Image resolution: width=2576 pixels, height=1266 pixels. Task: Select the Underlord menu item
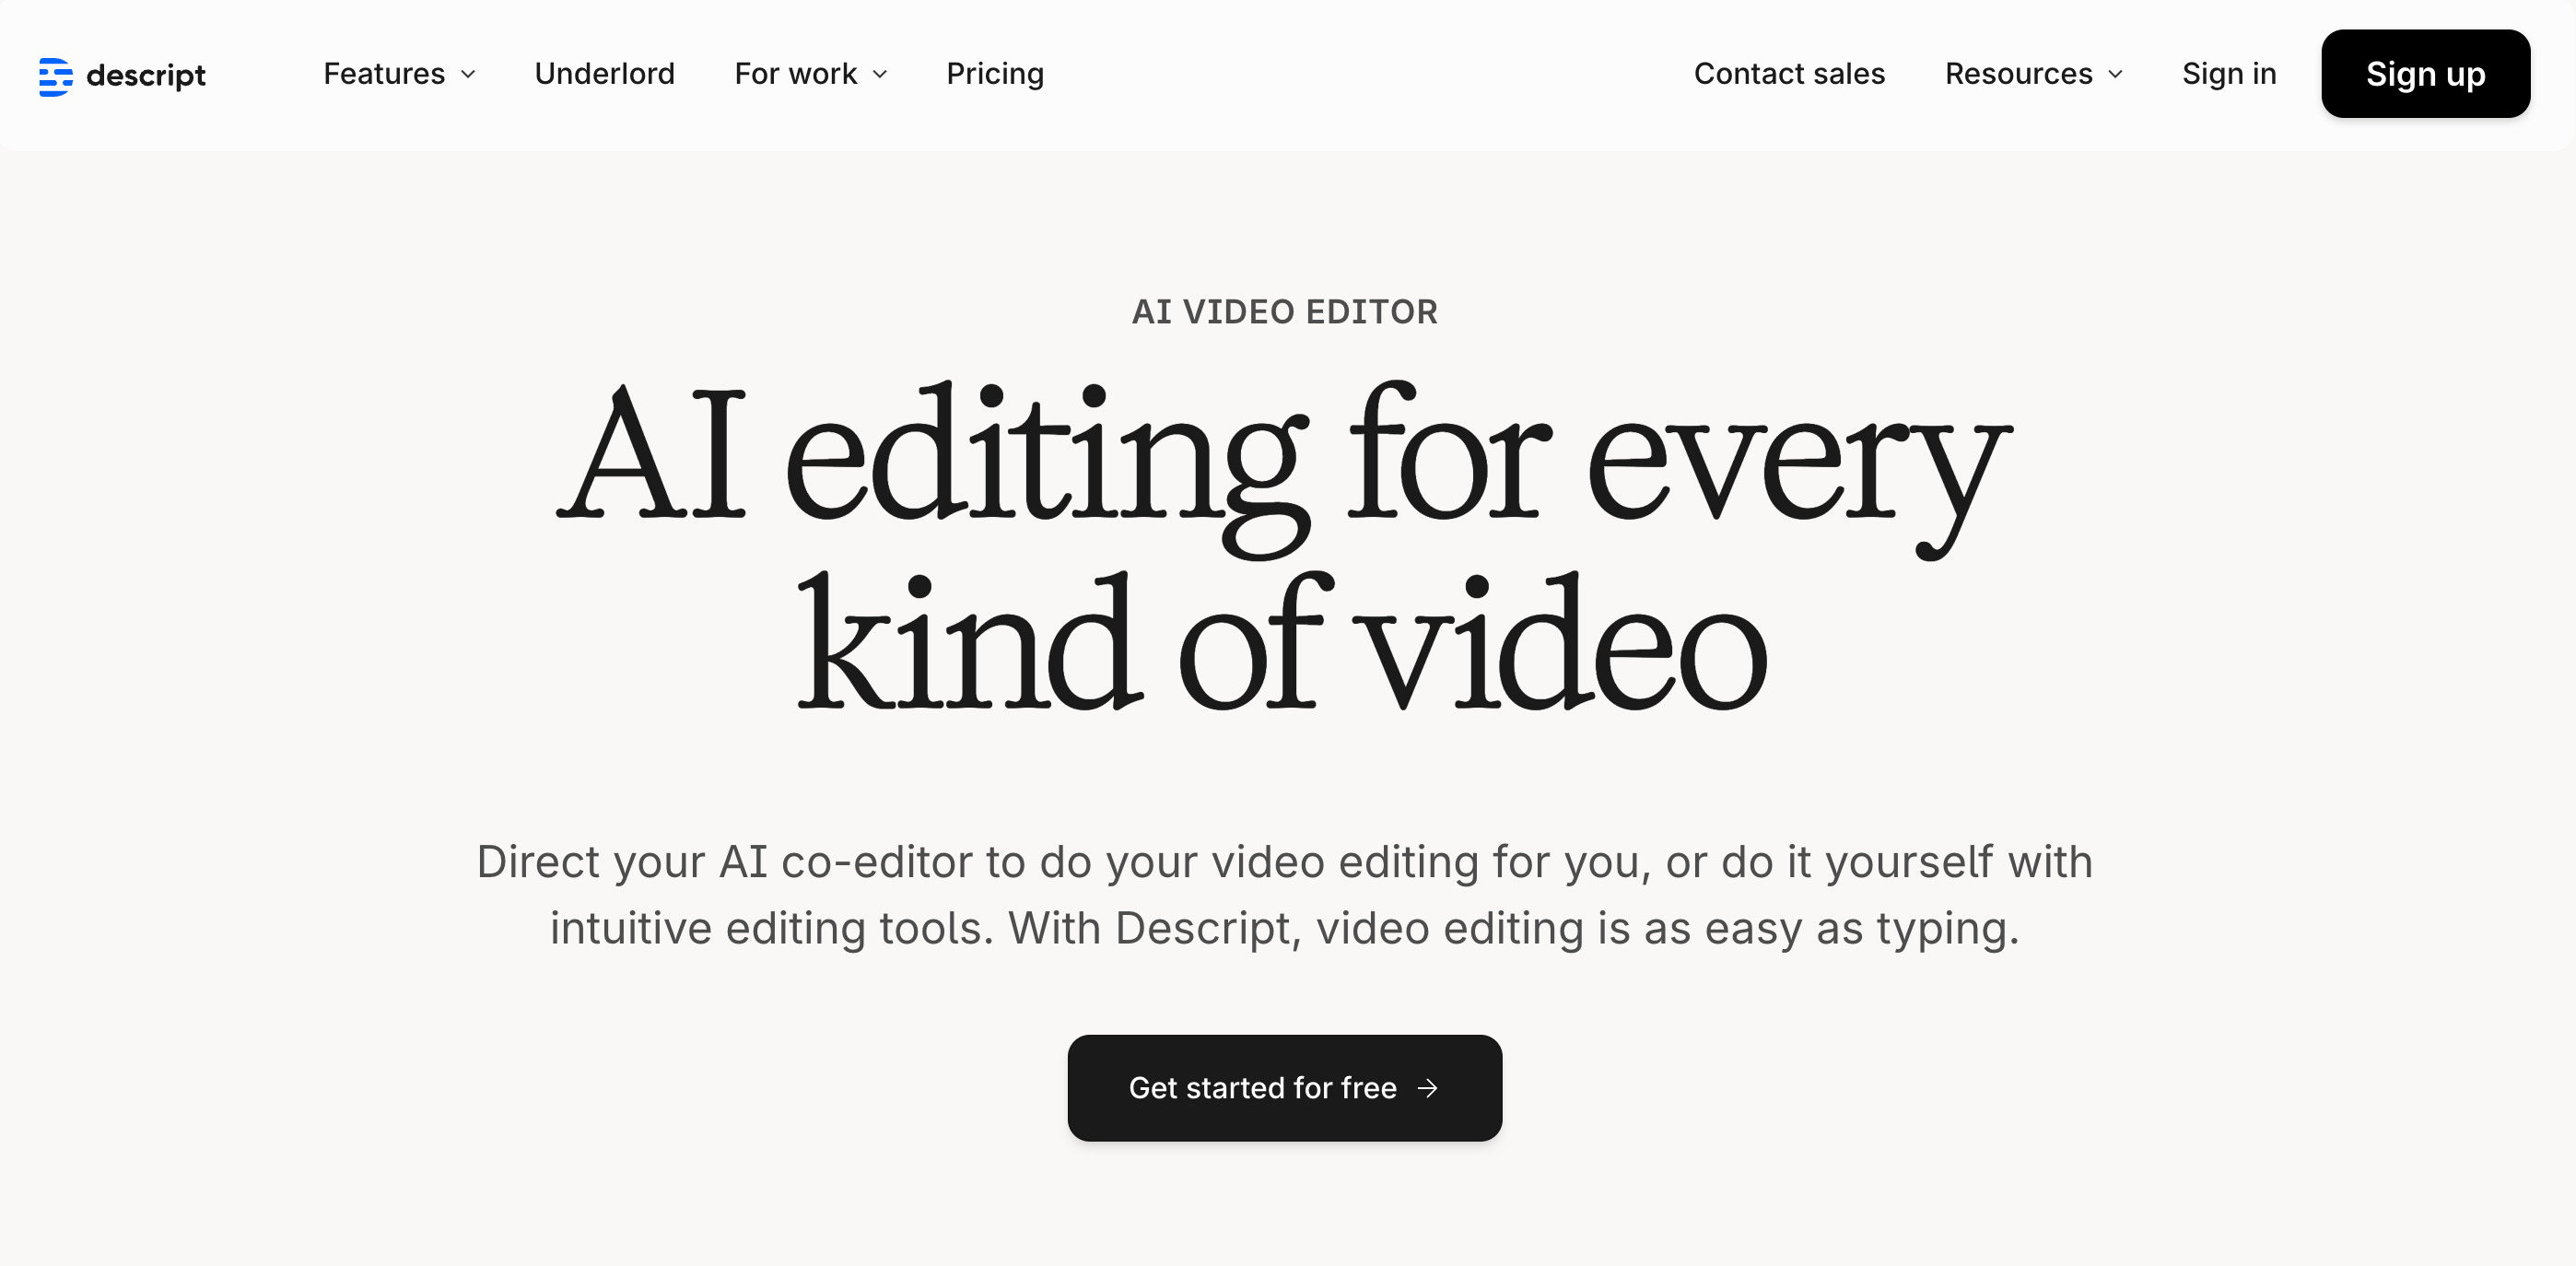[x=604, y=73]
